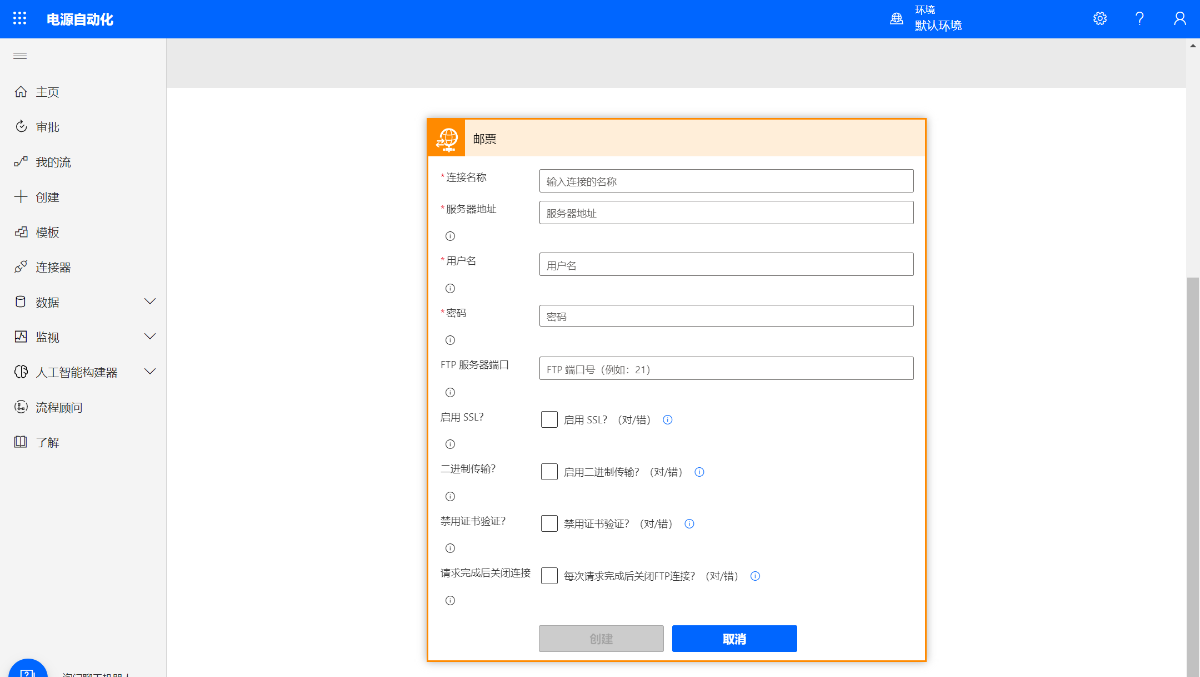Click the blue 取消 button
The height and width of the screenshot is (677, 1200).
(x=734, y=639)
